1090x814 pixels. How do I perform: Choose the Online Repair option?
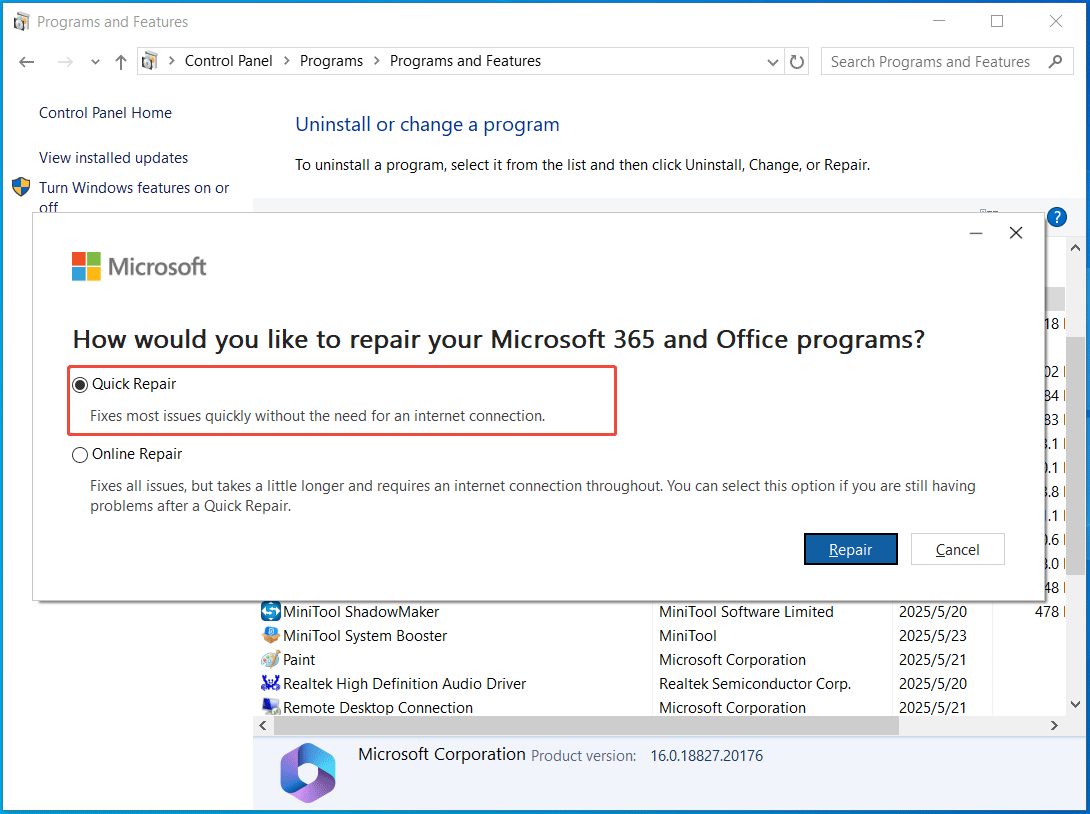(80, 454)
